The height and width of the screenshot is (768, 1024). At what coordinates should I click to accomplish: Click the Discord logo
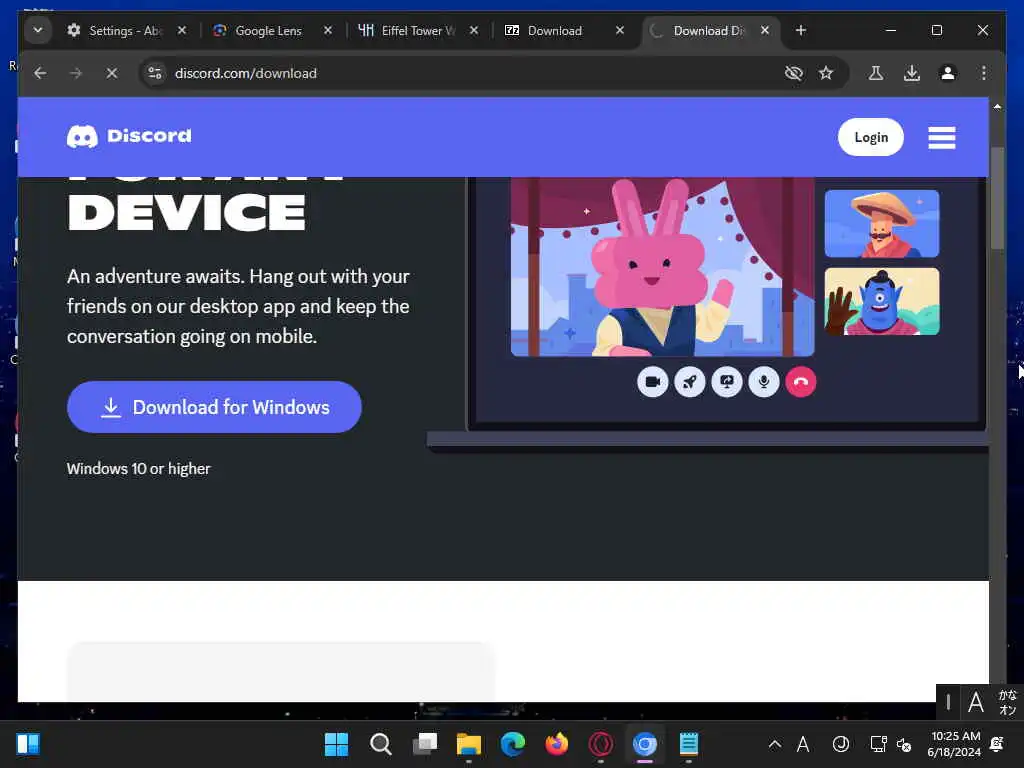point(129,136)
